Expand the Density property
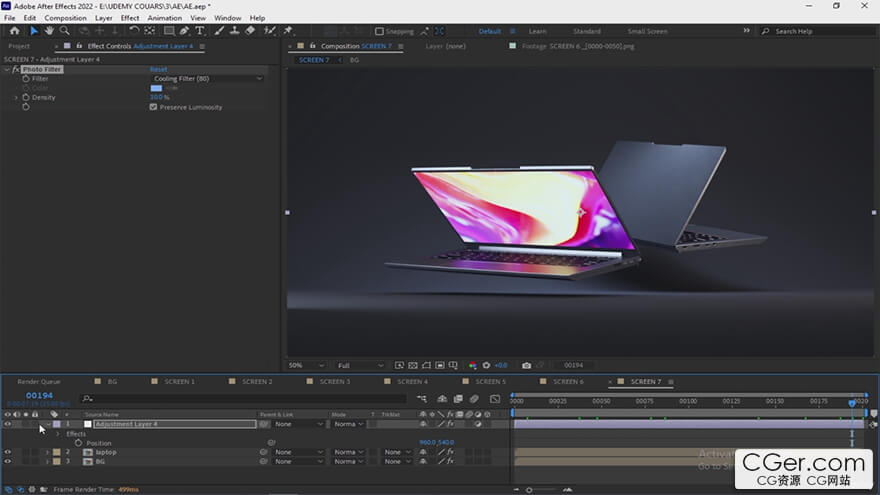This screenshot has height=495, width=880. click(x=16, y=97)
